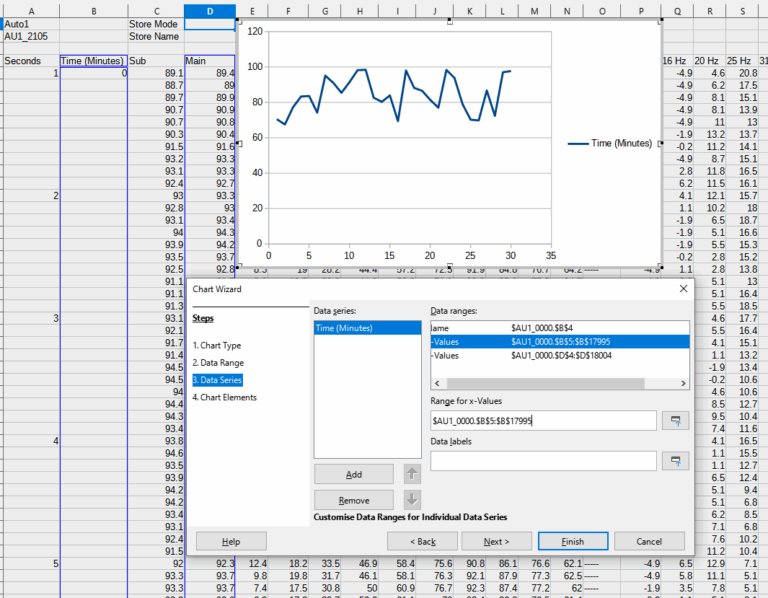
Task: Click the 25 Hz header cell
Action: 742,61
